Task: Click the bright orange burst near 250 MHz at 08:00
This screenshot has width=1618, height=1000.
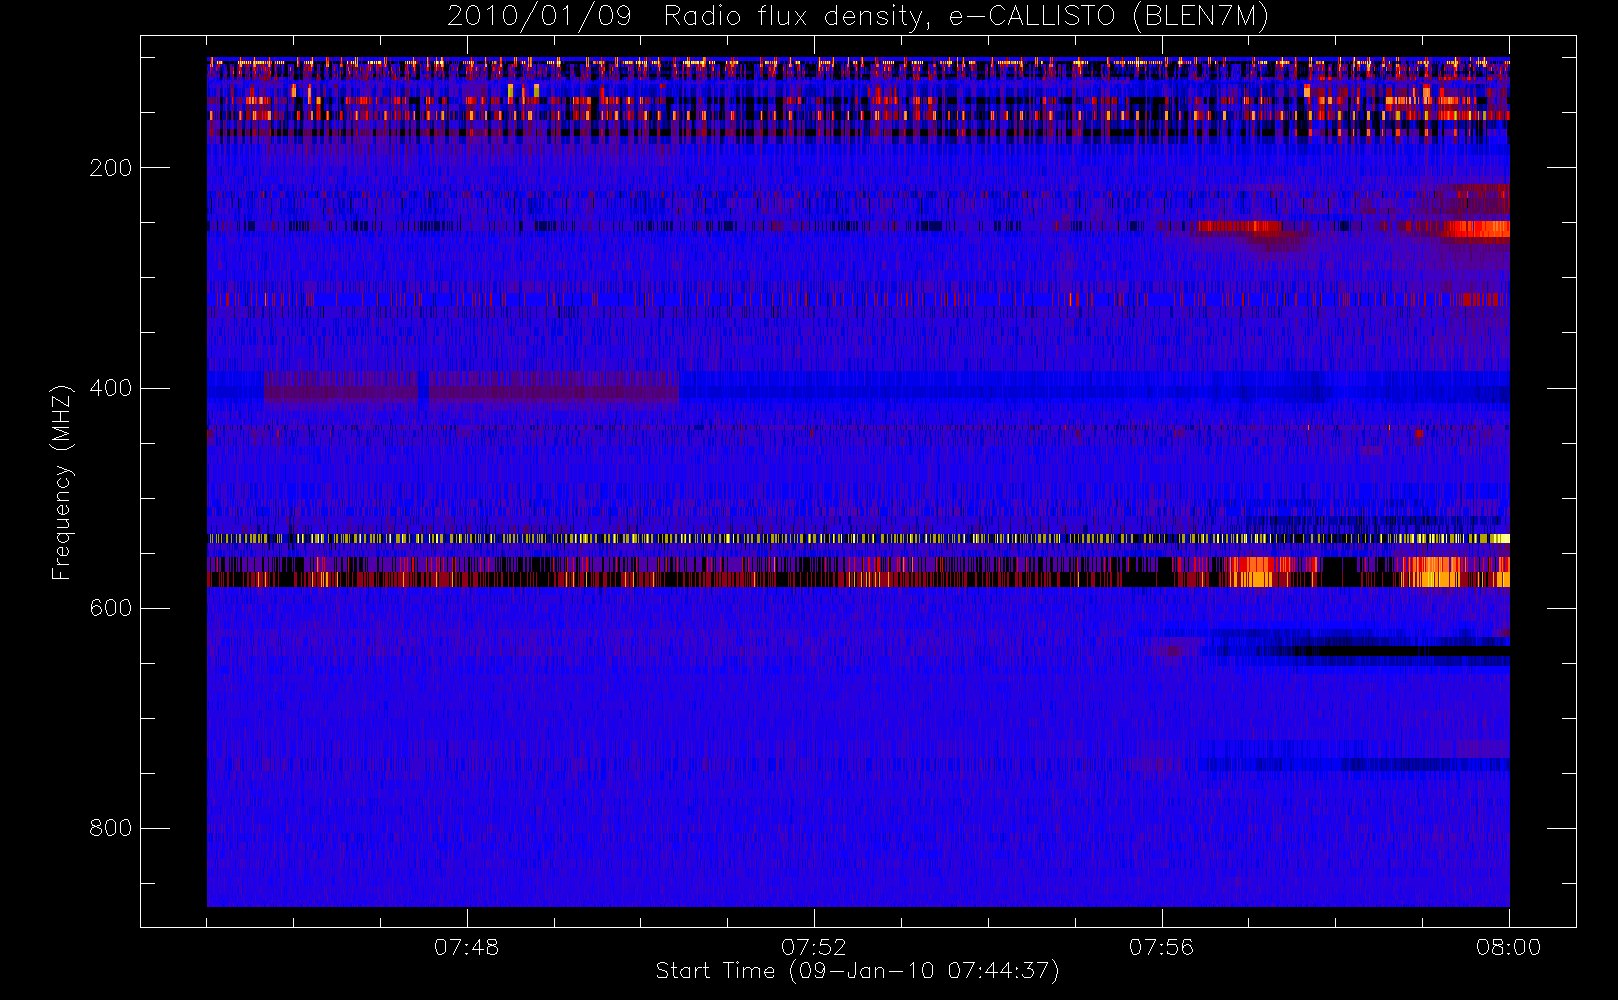Action: 1477,229
